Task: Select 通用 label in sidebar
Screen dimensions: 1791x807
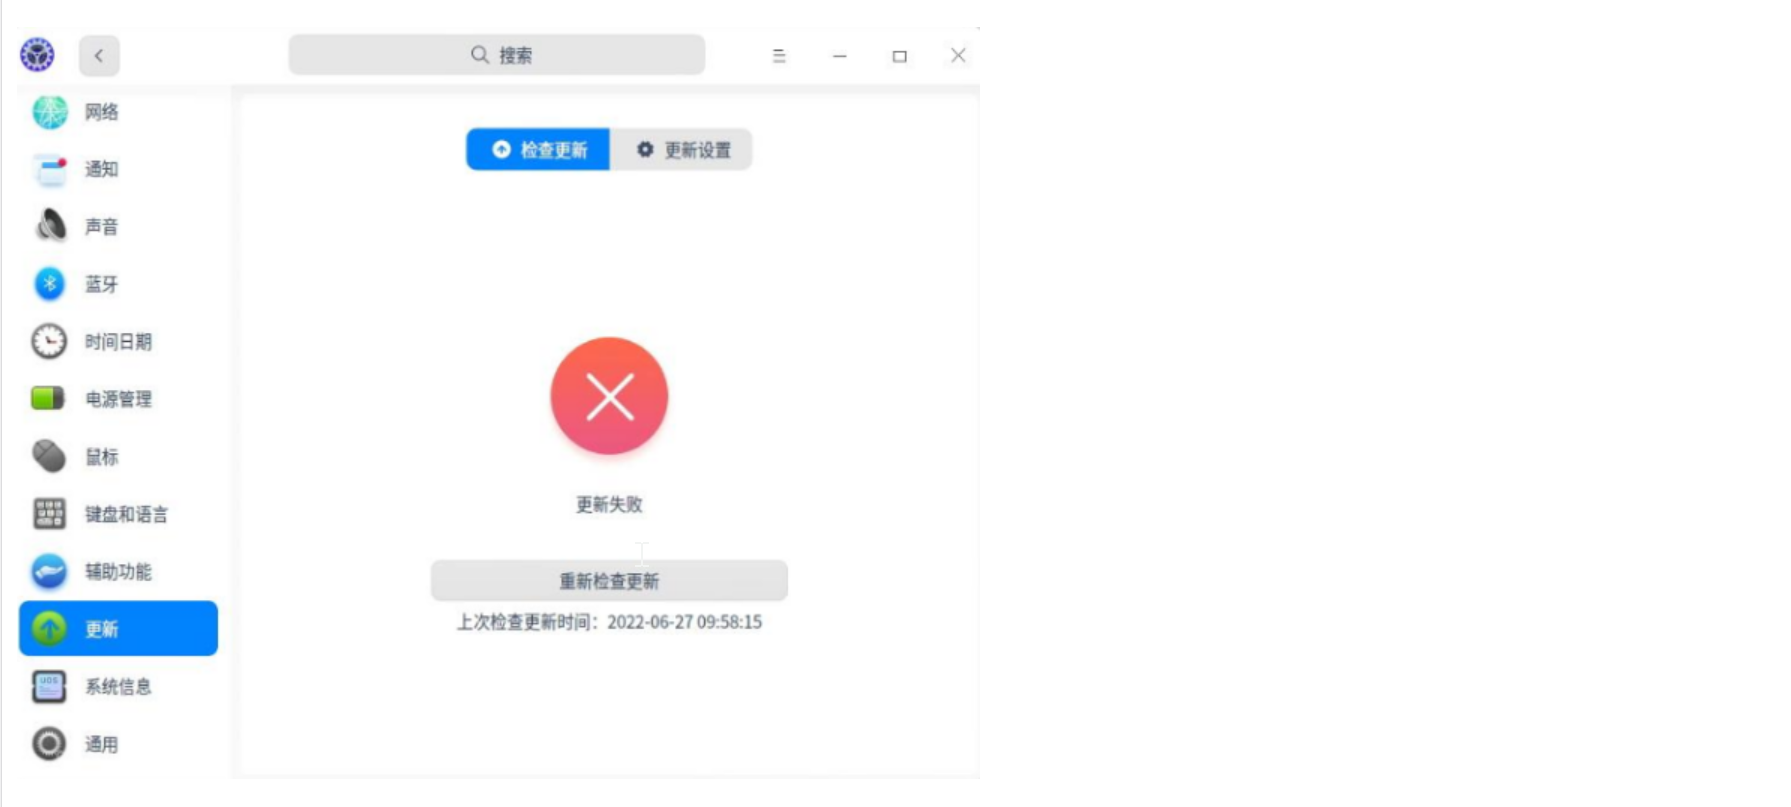Action: click(x=101, y=745)
